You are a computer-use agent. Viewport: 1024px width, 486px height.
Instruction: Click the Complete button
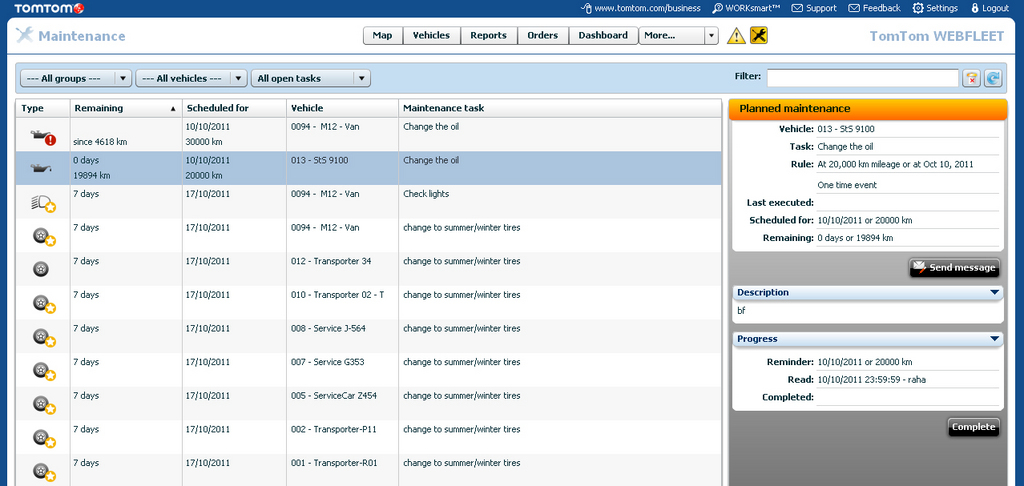pos(974,427)
